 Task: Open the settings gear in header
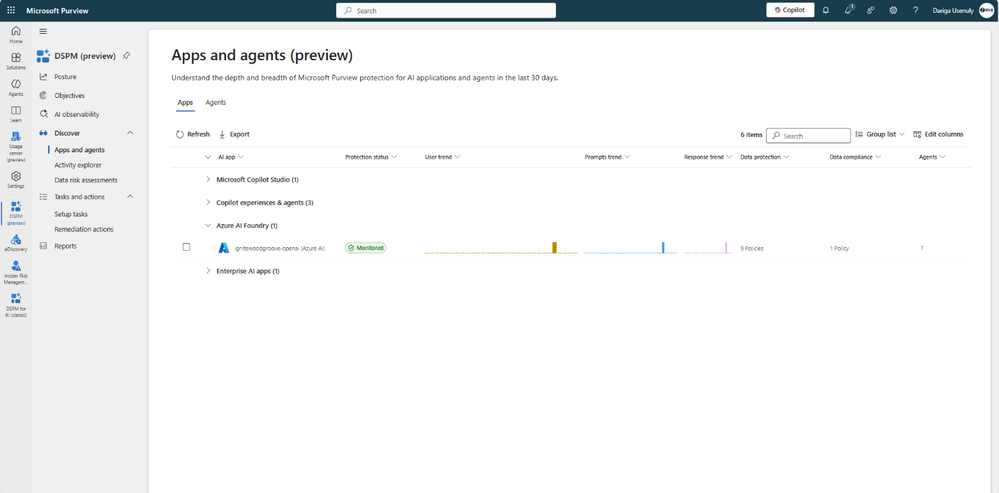[893, 10]
